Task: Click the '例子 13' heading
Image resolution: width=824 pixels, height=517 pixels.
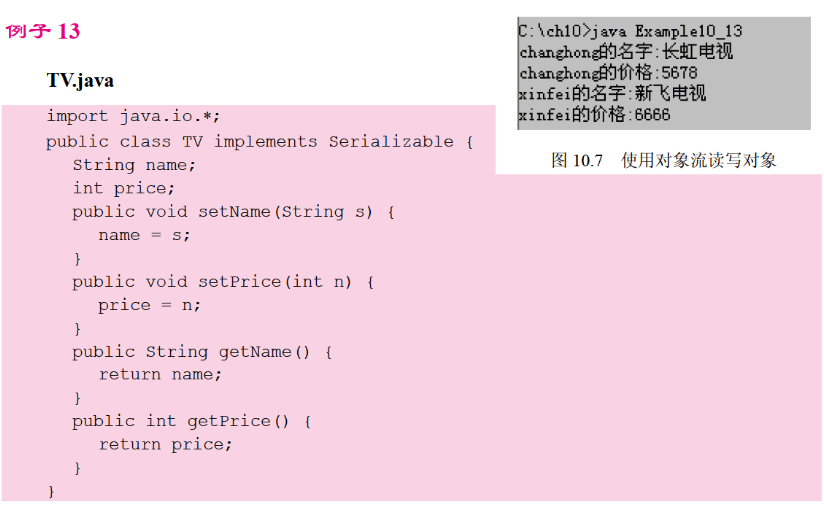Action: pos(42,31)
